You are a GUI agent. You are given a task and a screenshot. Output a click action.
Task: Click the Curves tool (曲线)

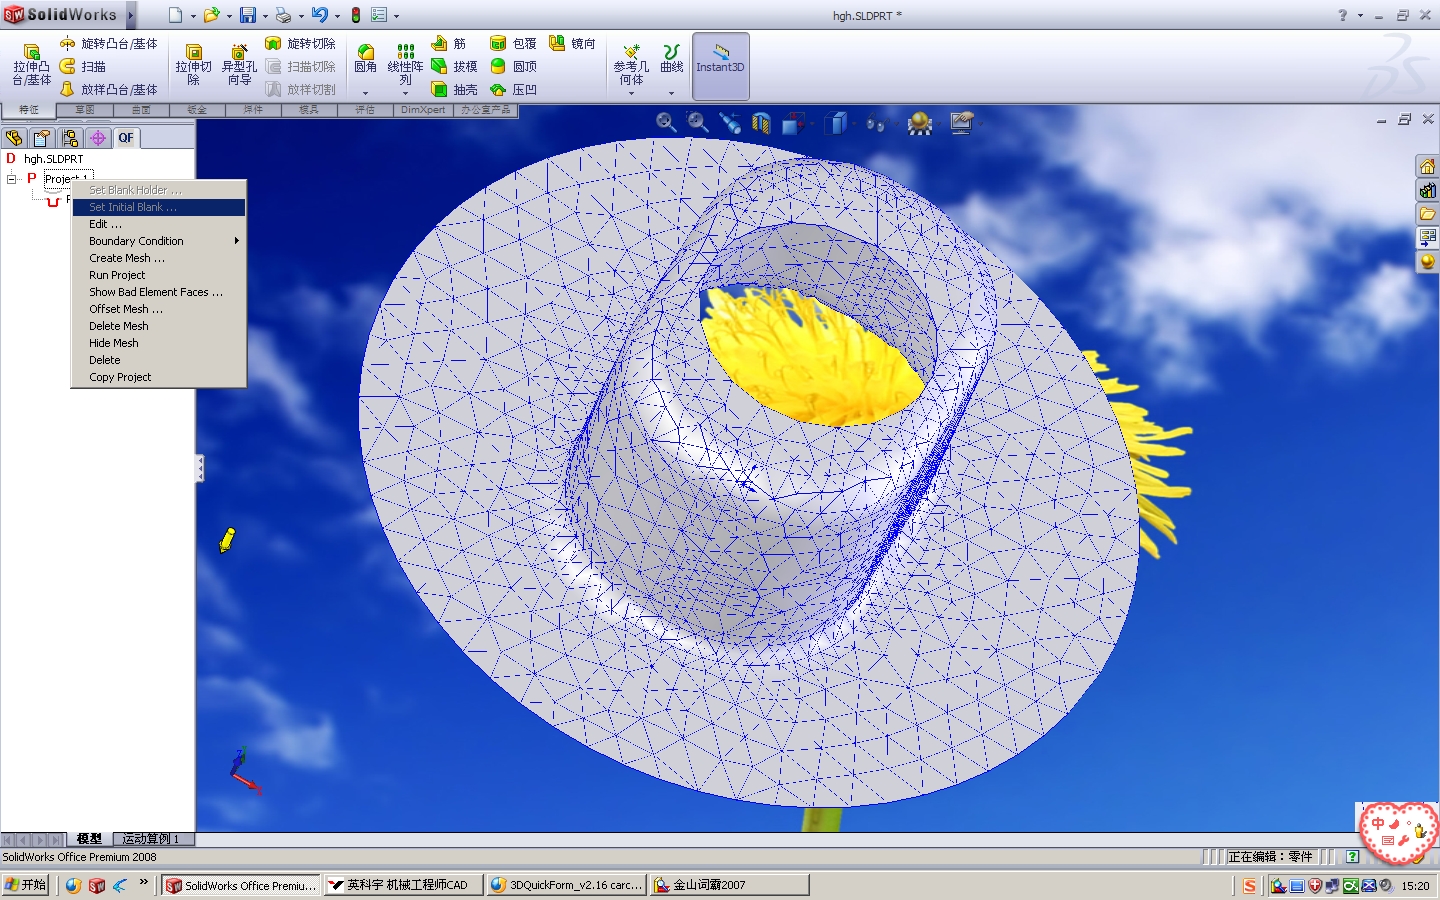[x=672, y=58]
